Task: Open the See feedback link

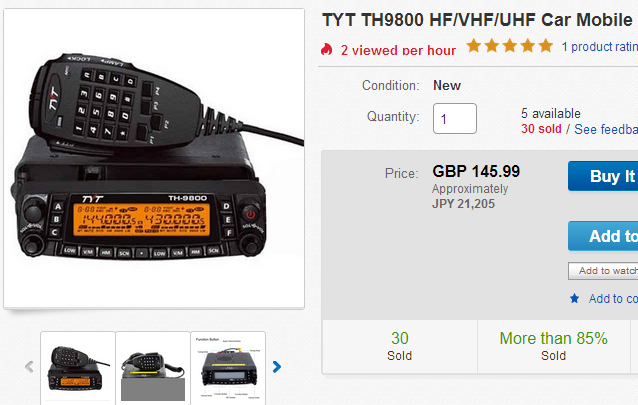Action: (x=606, y=129)
